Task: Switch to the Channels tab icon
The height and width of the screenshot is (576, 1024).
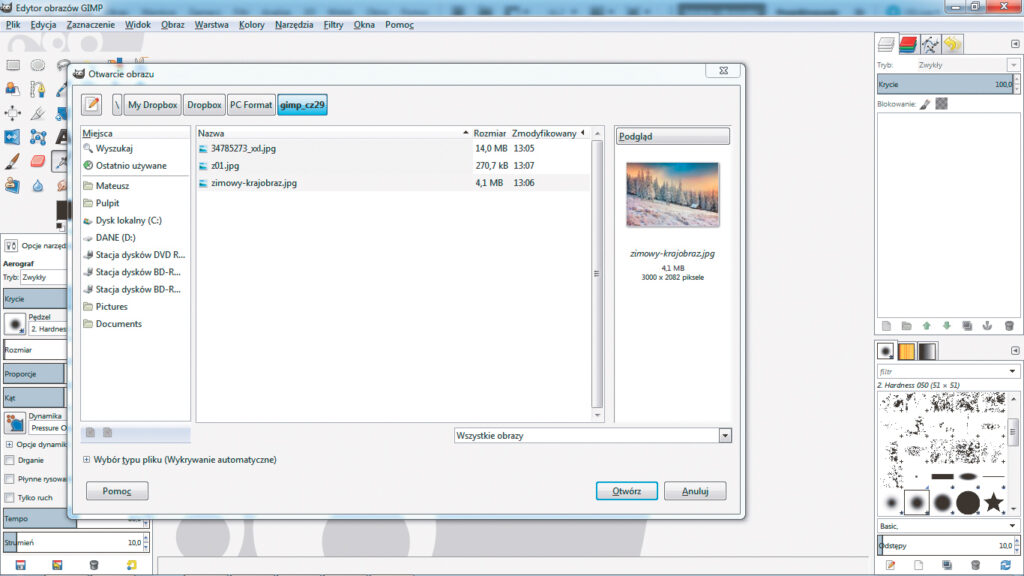Action: (x=908, y=44)
